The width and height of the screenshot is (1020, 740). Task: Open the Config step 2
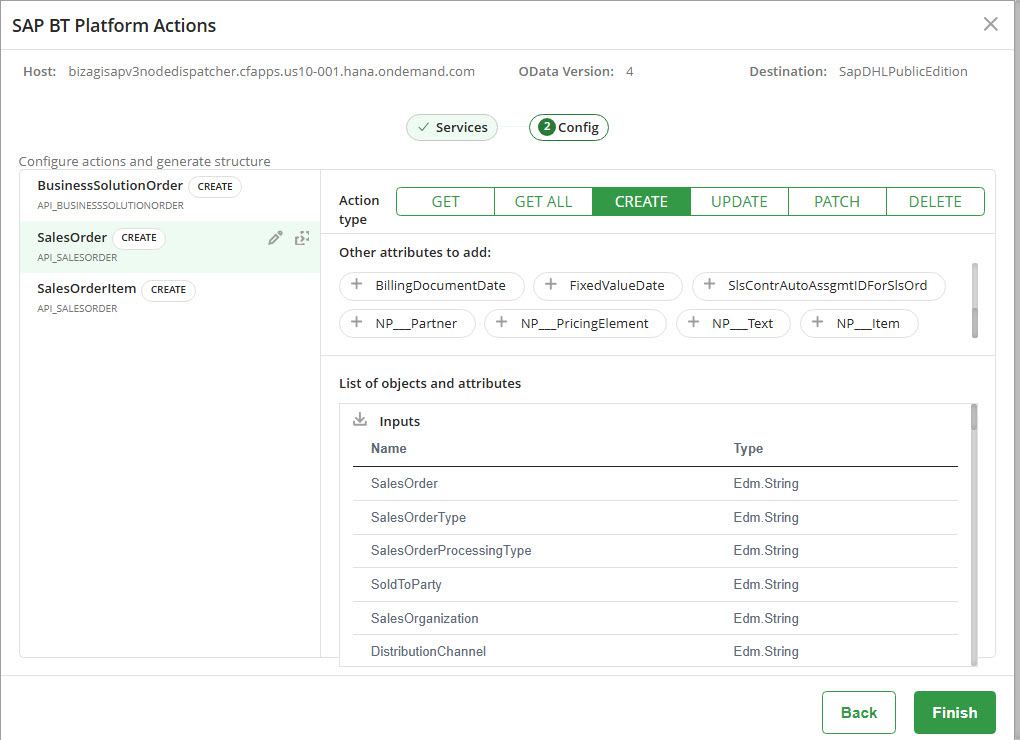569,127
